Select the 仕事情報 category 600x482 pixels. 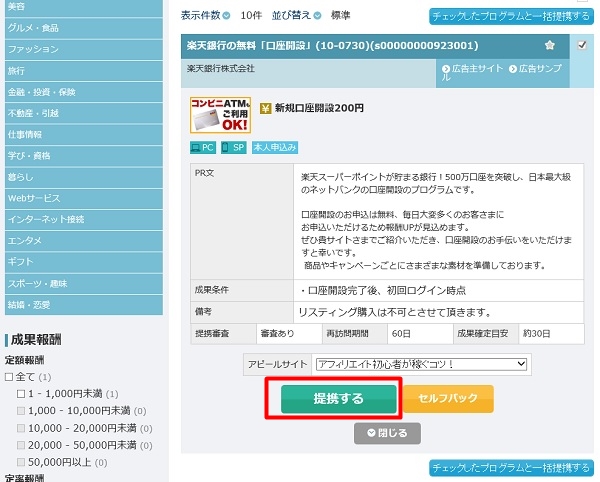(x=84, y=134)
